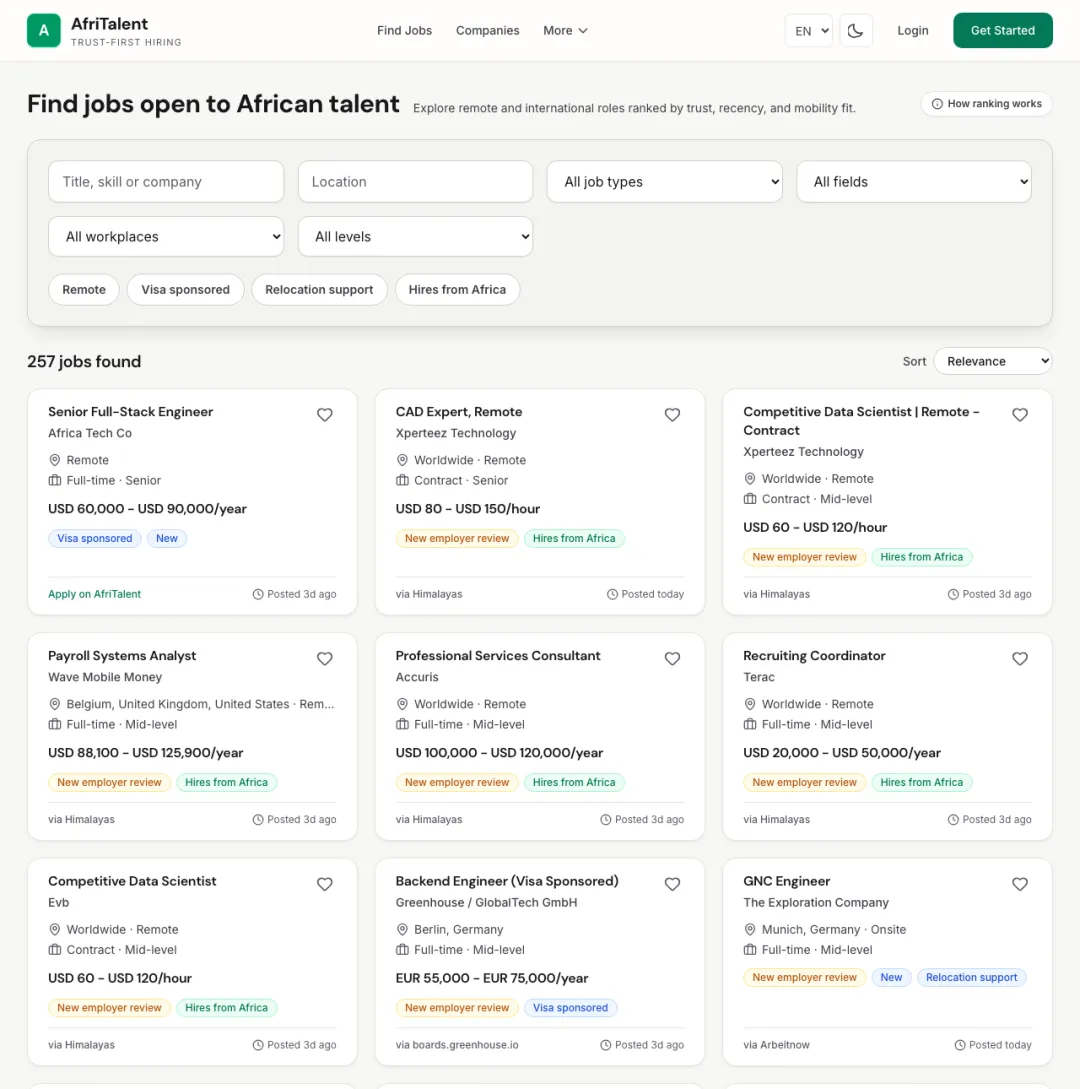Click Visa sponsored tag on Senior Full-Stack Engineer
Image resolution: width=1080 pixels, height=1089 pixels.
[x=94, y=538]
